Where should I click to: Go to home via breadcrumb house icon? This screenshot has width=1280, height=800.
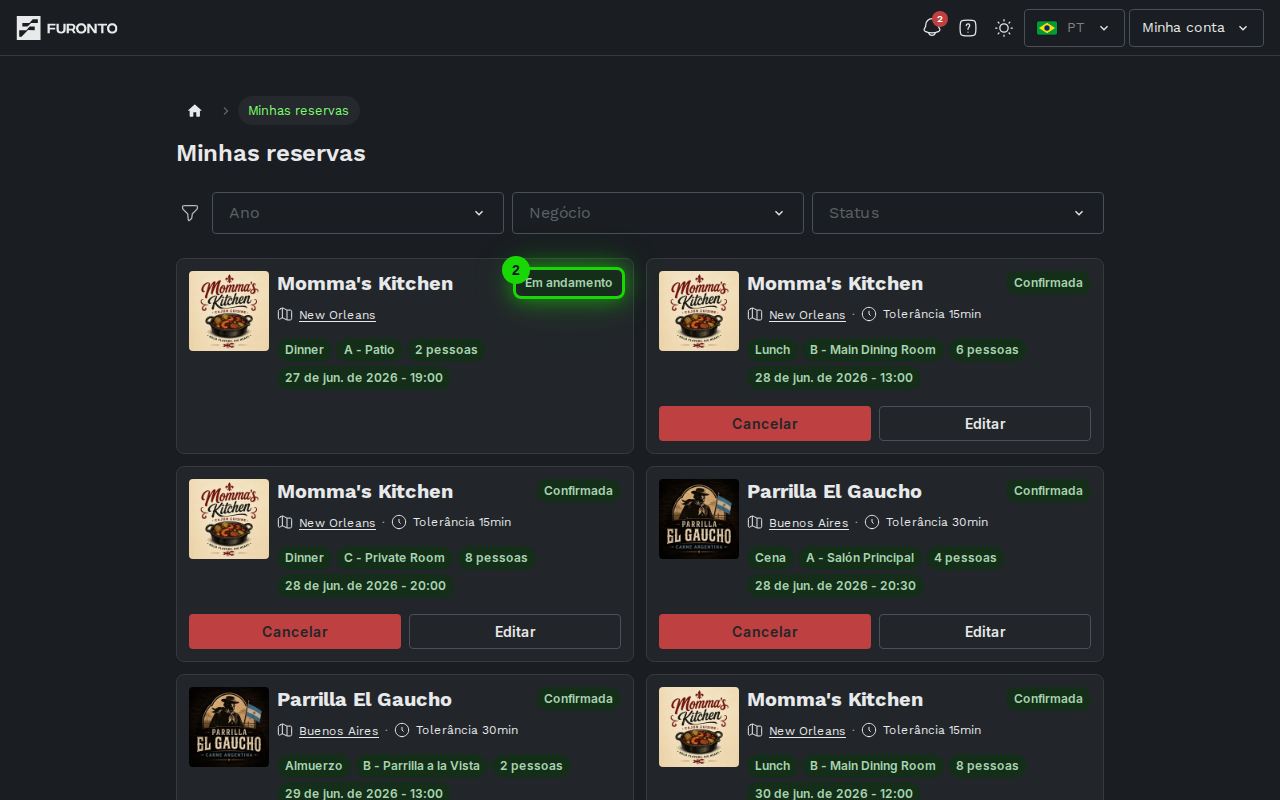pos(195,111)
